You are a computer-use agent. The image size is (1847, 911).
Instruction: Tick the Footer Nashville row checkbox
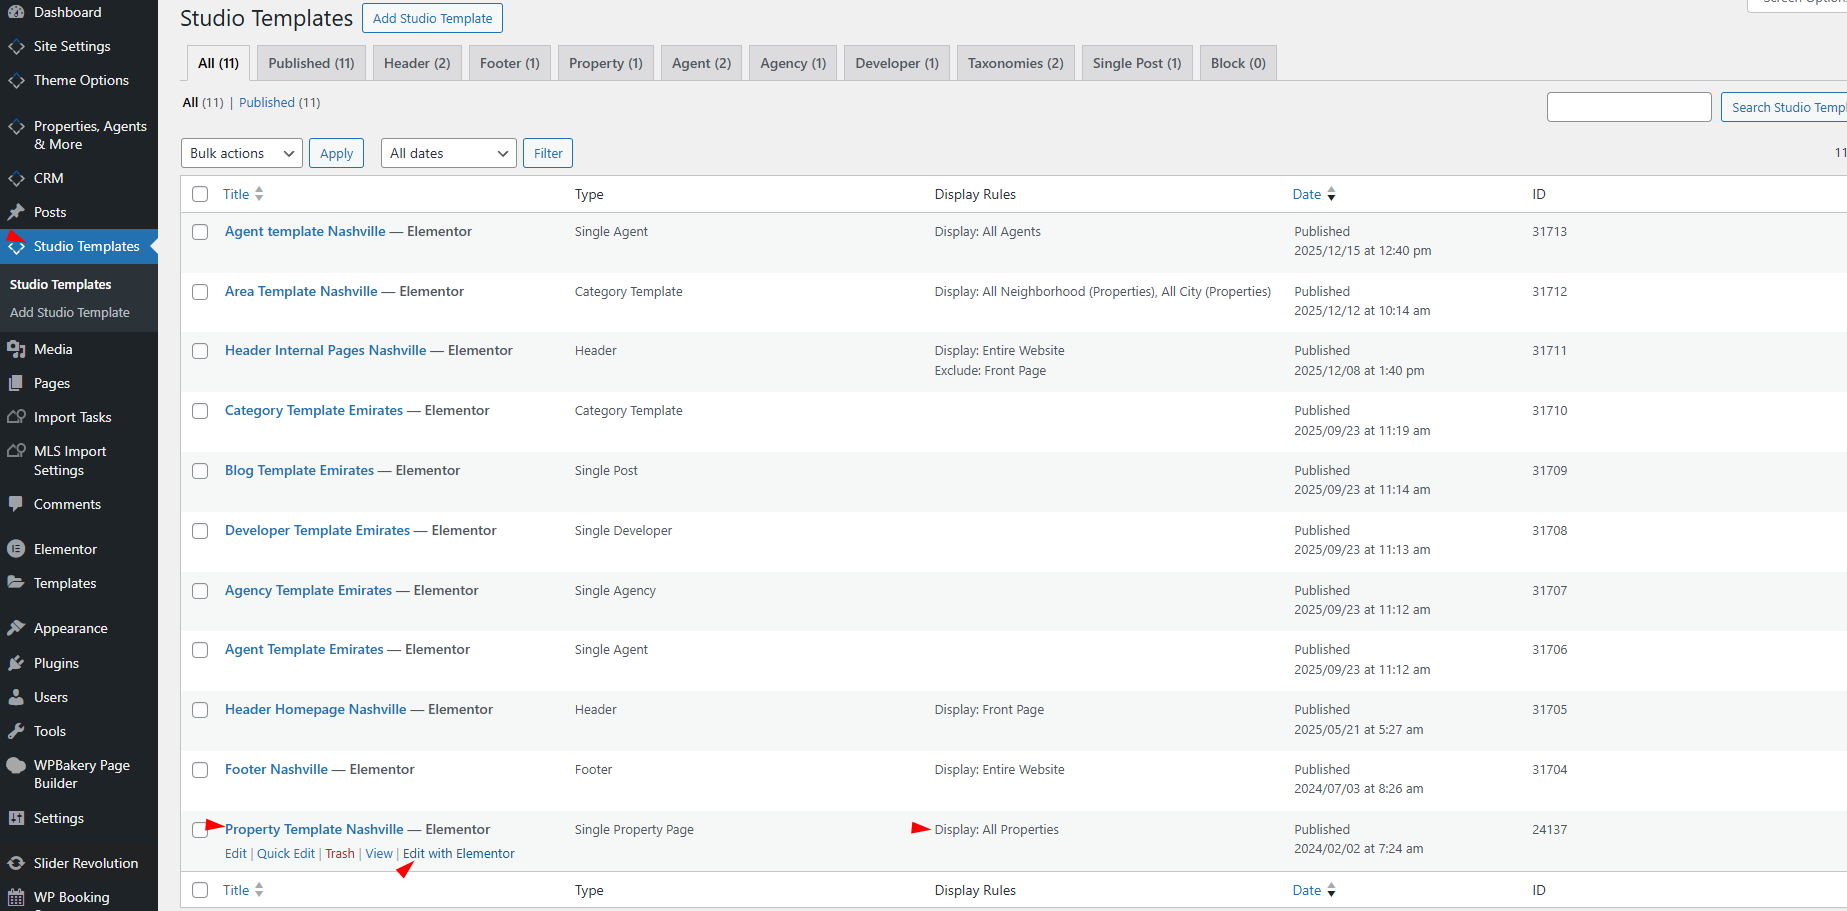pyautogui.click(x=200, y=770)
